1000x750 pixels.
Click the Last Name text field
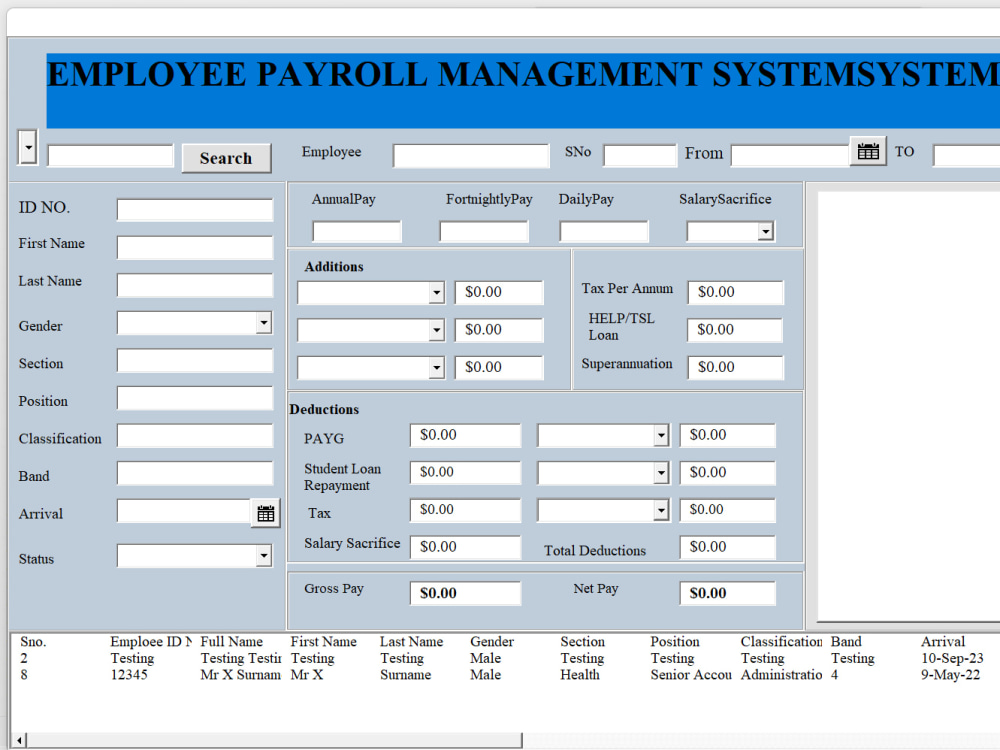pos(195,285)
